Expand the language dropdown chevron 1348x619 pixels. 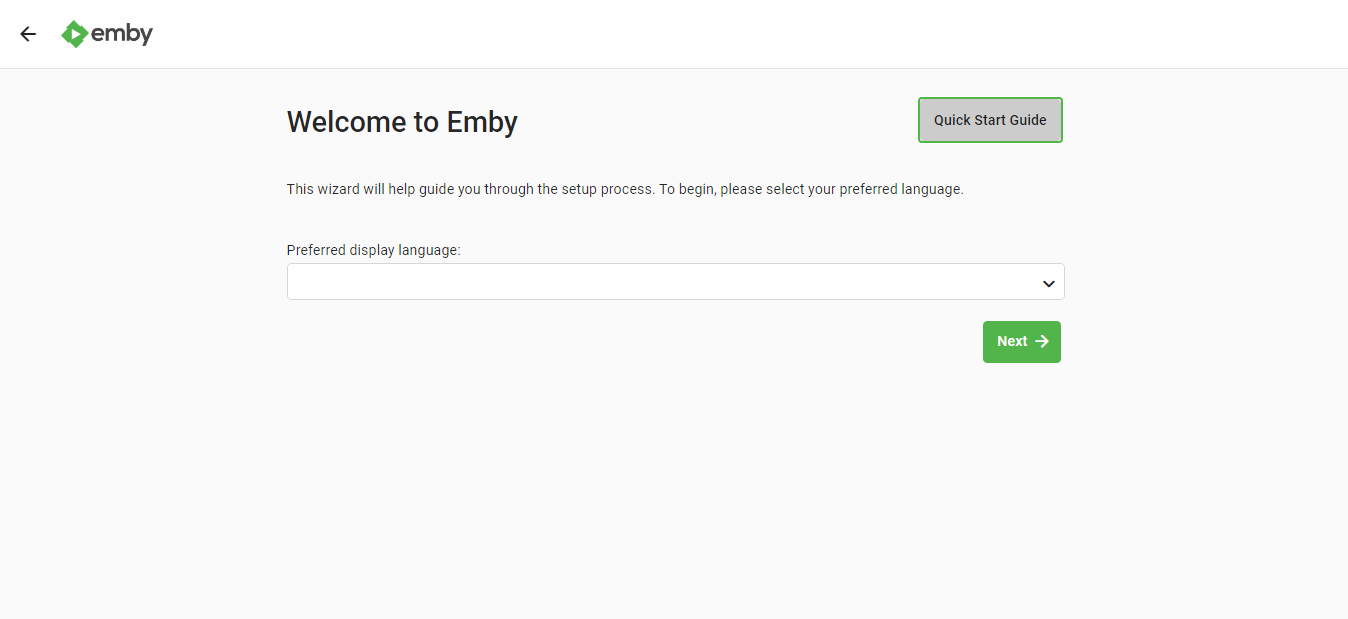tap(1048, 283)
